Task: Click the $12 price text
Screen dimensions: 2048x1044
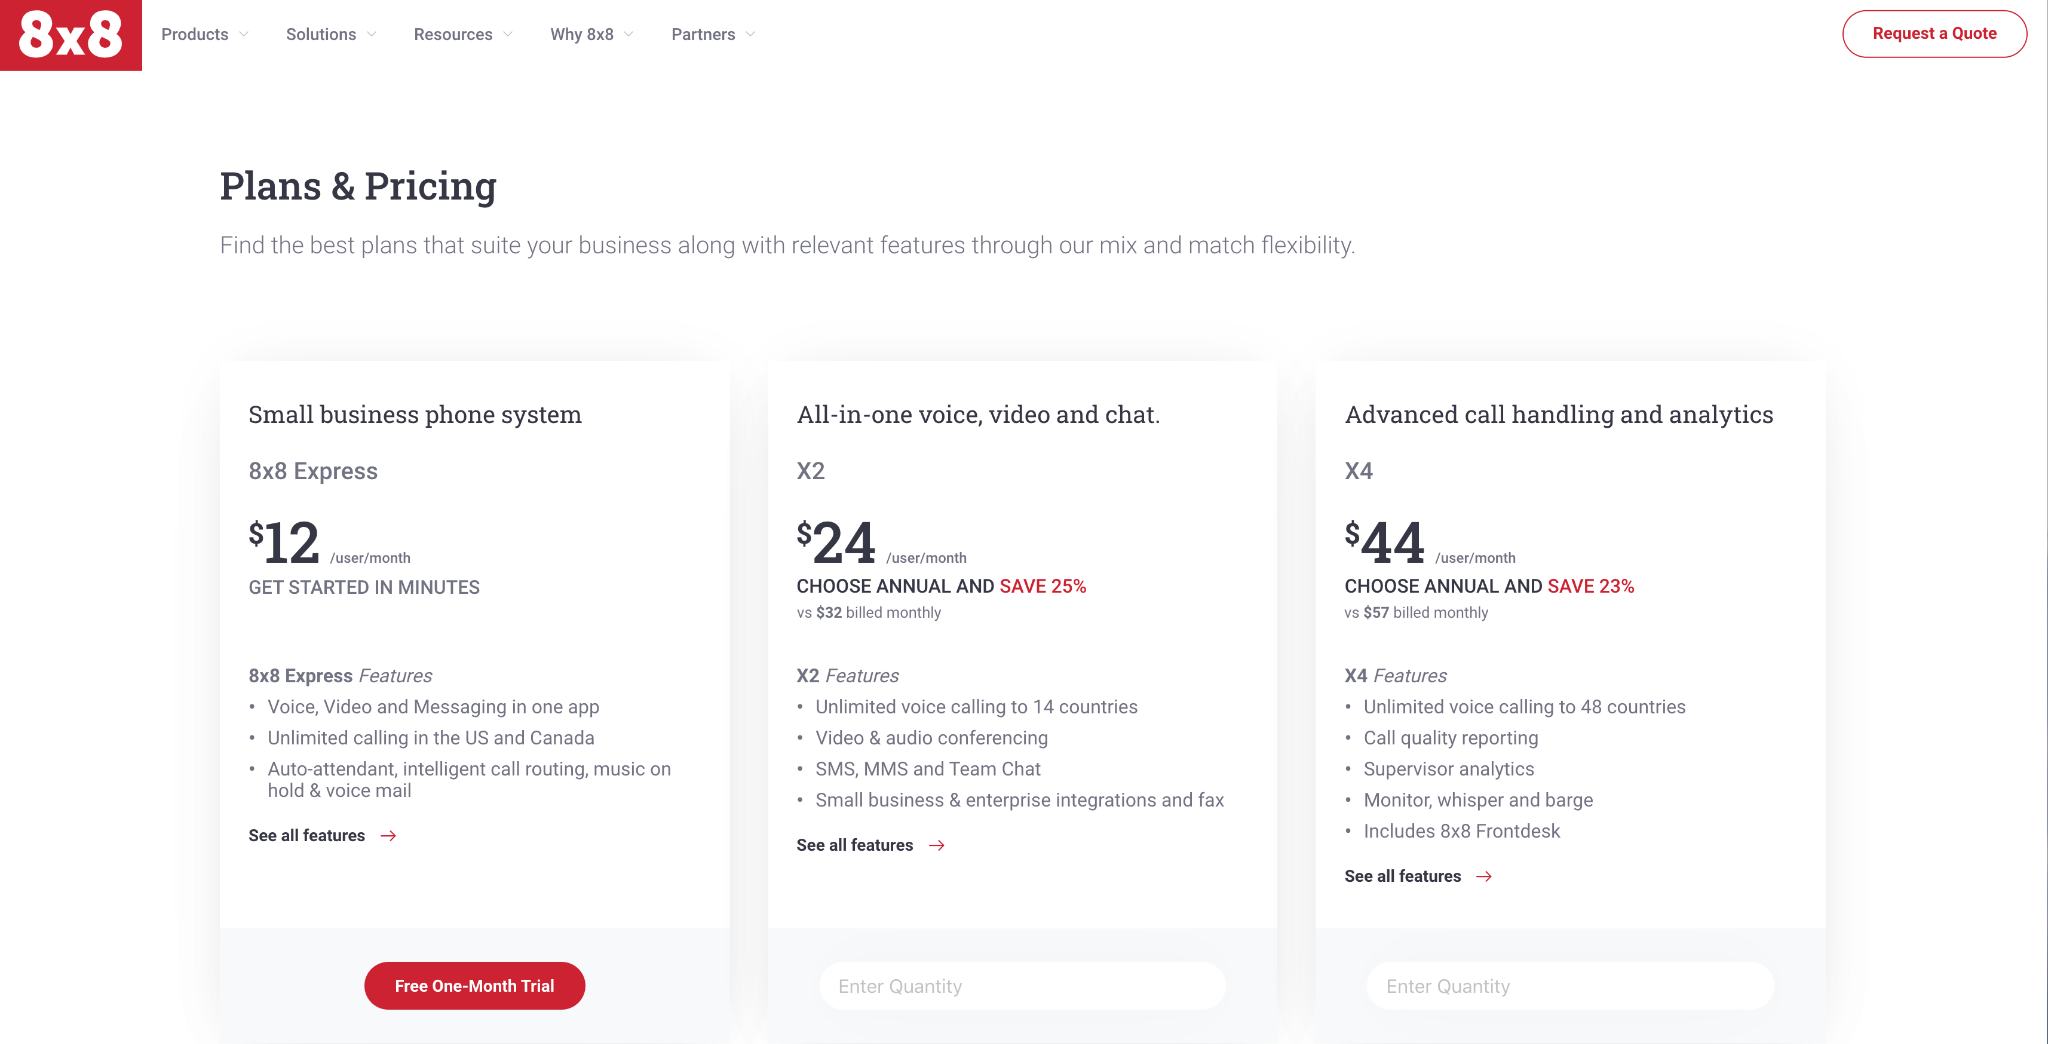Action: (284, 543)
